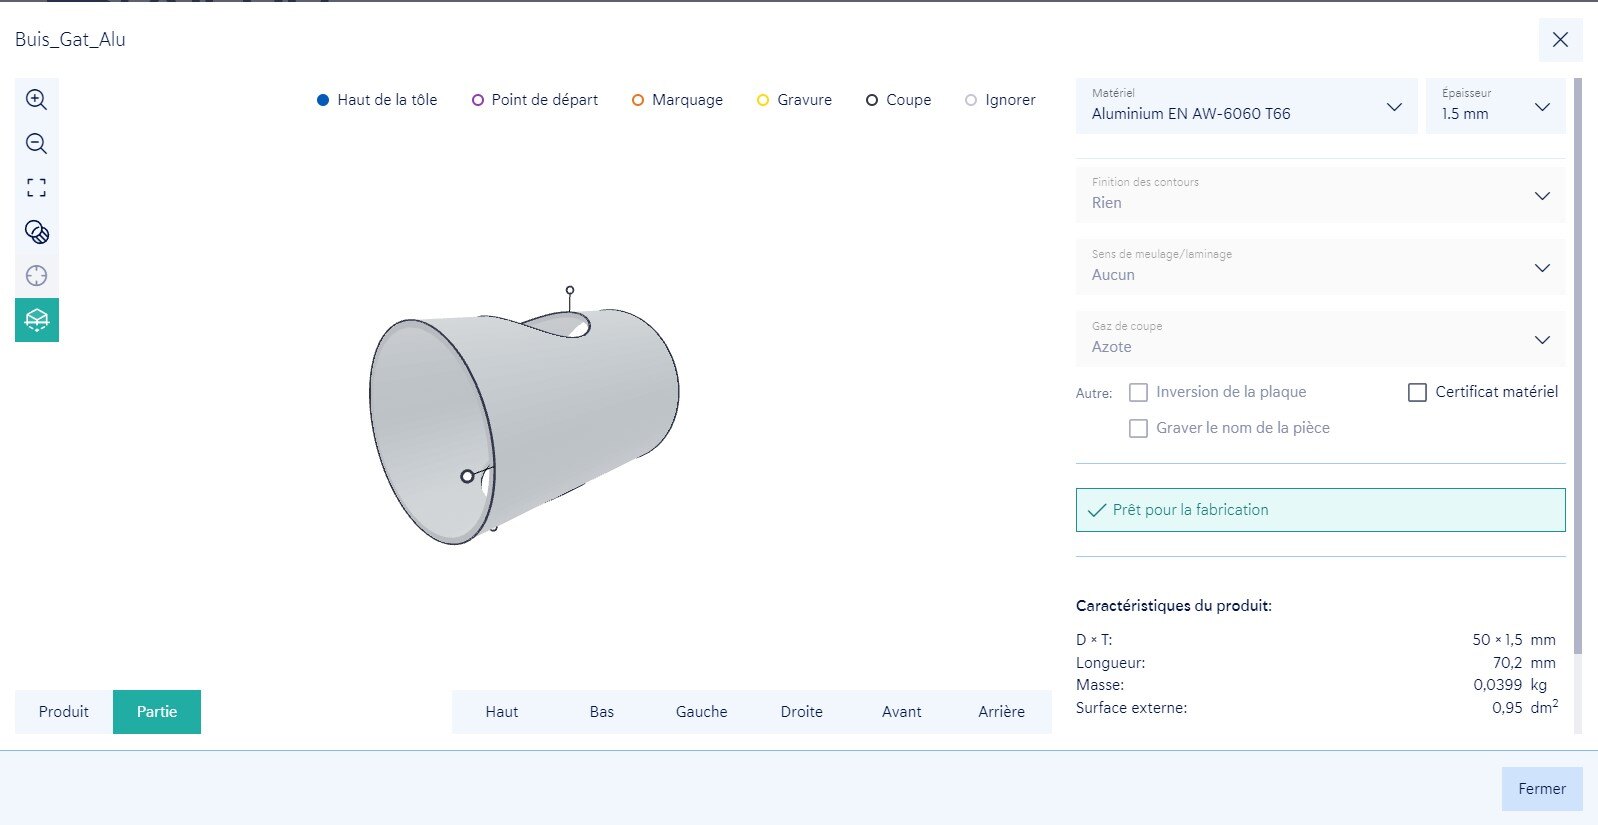
Task: Click the zoom in magnifier icon
Action: tap(36, 100)
